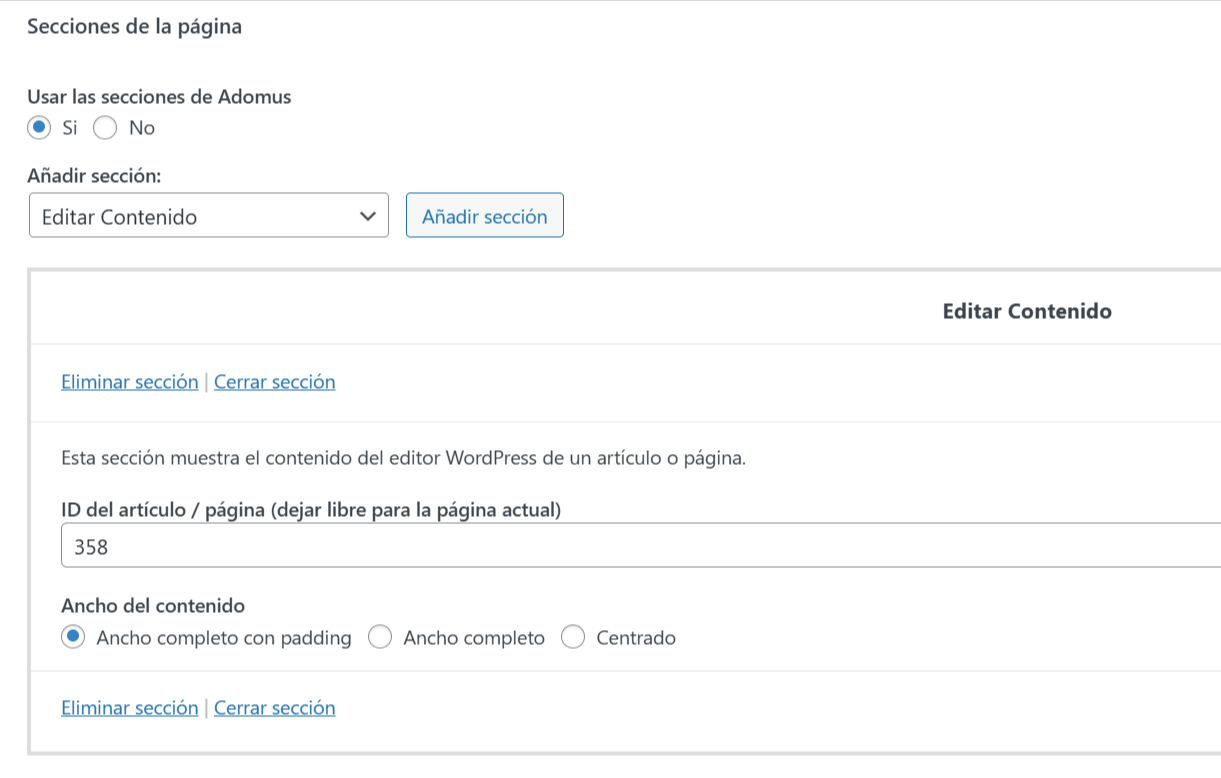Delete section via bottom "Eliminar sección" link
Image resolution: width=1221 pixels, height=778 pixels.
point(130,708)
